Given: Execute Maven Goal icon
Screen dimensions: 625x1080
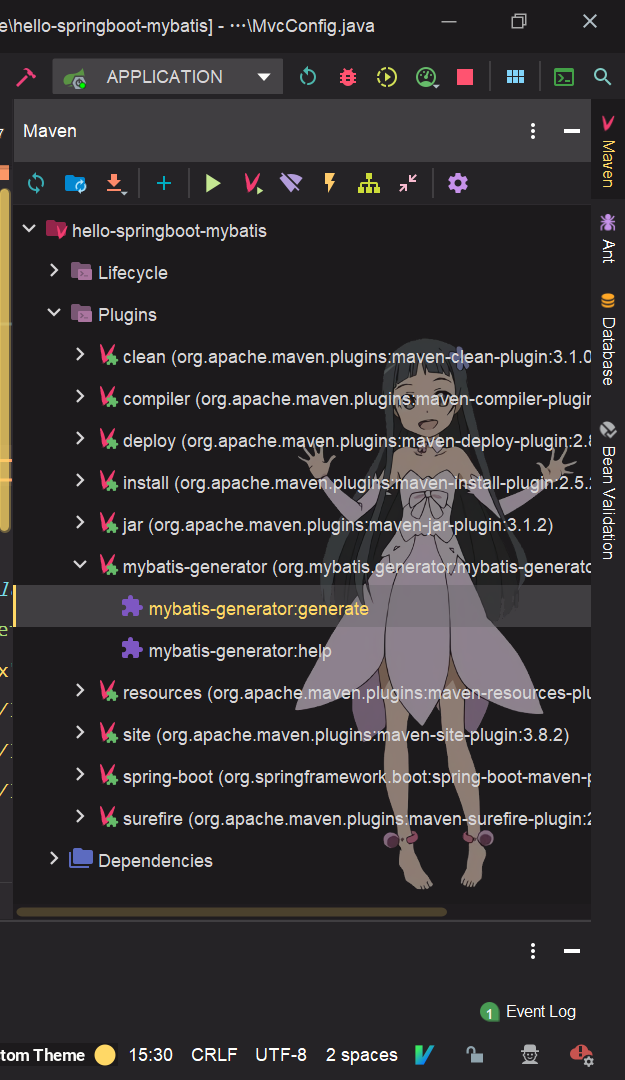Looking at the screenshot, I should coord(253,183).
